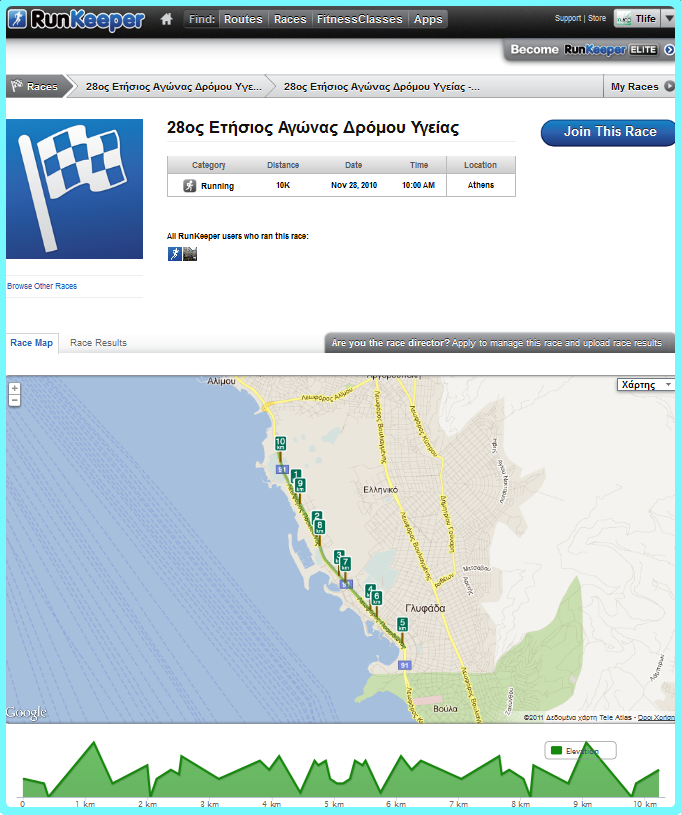Viewport: 681px width, 815px height.
Task: Click the 10K distance value
Action: pos(283,185)
